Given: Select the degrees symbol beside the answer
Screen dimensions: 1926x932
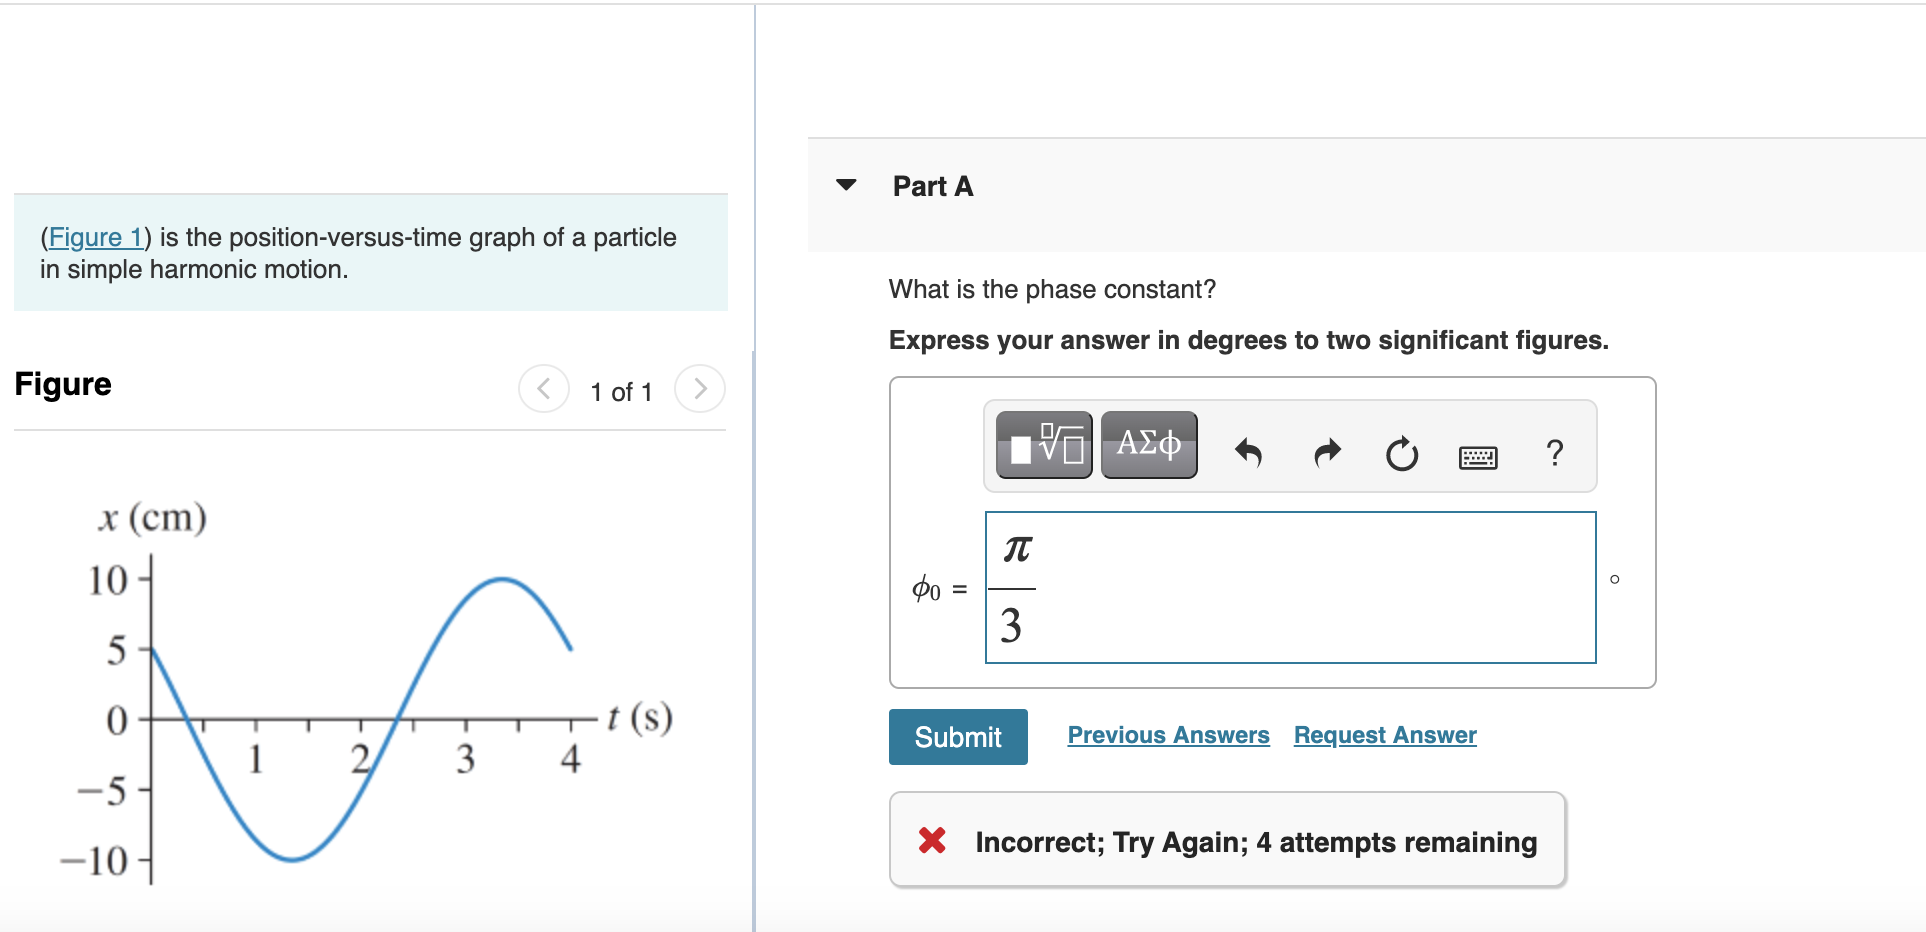Looking at the screenshot, I should [1615, 578].
